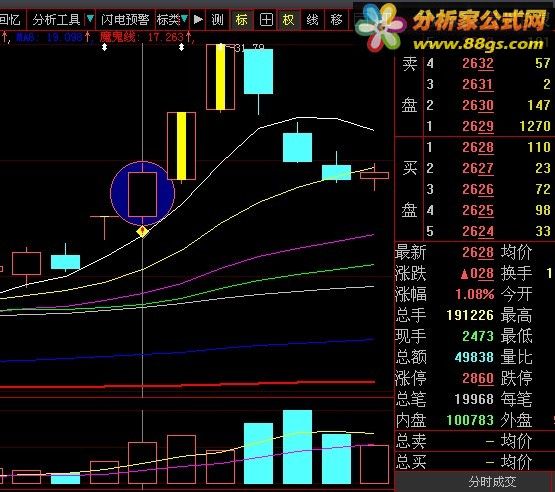555x492 pixels.
Task: Click the sell price 2629 quote
Action: point(477,126)
